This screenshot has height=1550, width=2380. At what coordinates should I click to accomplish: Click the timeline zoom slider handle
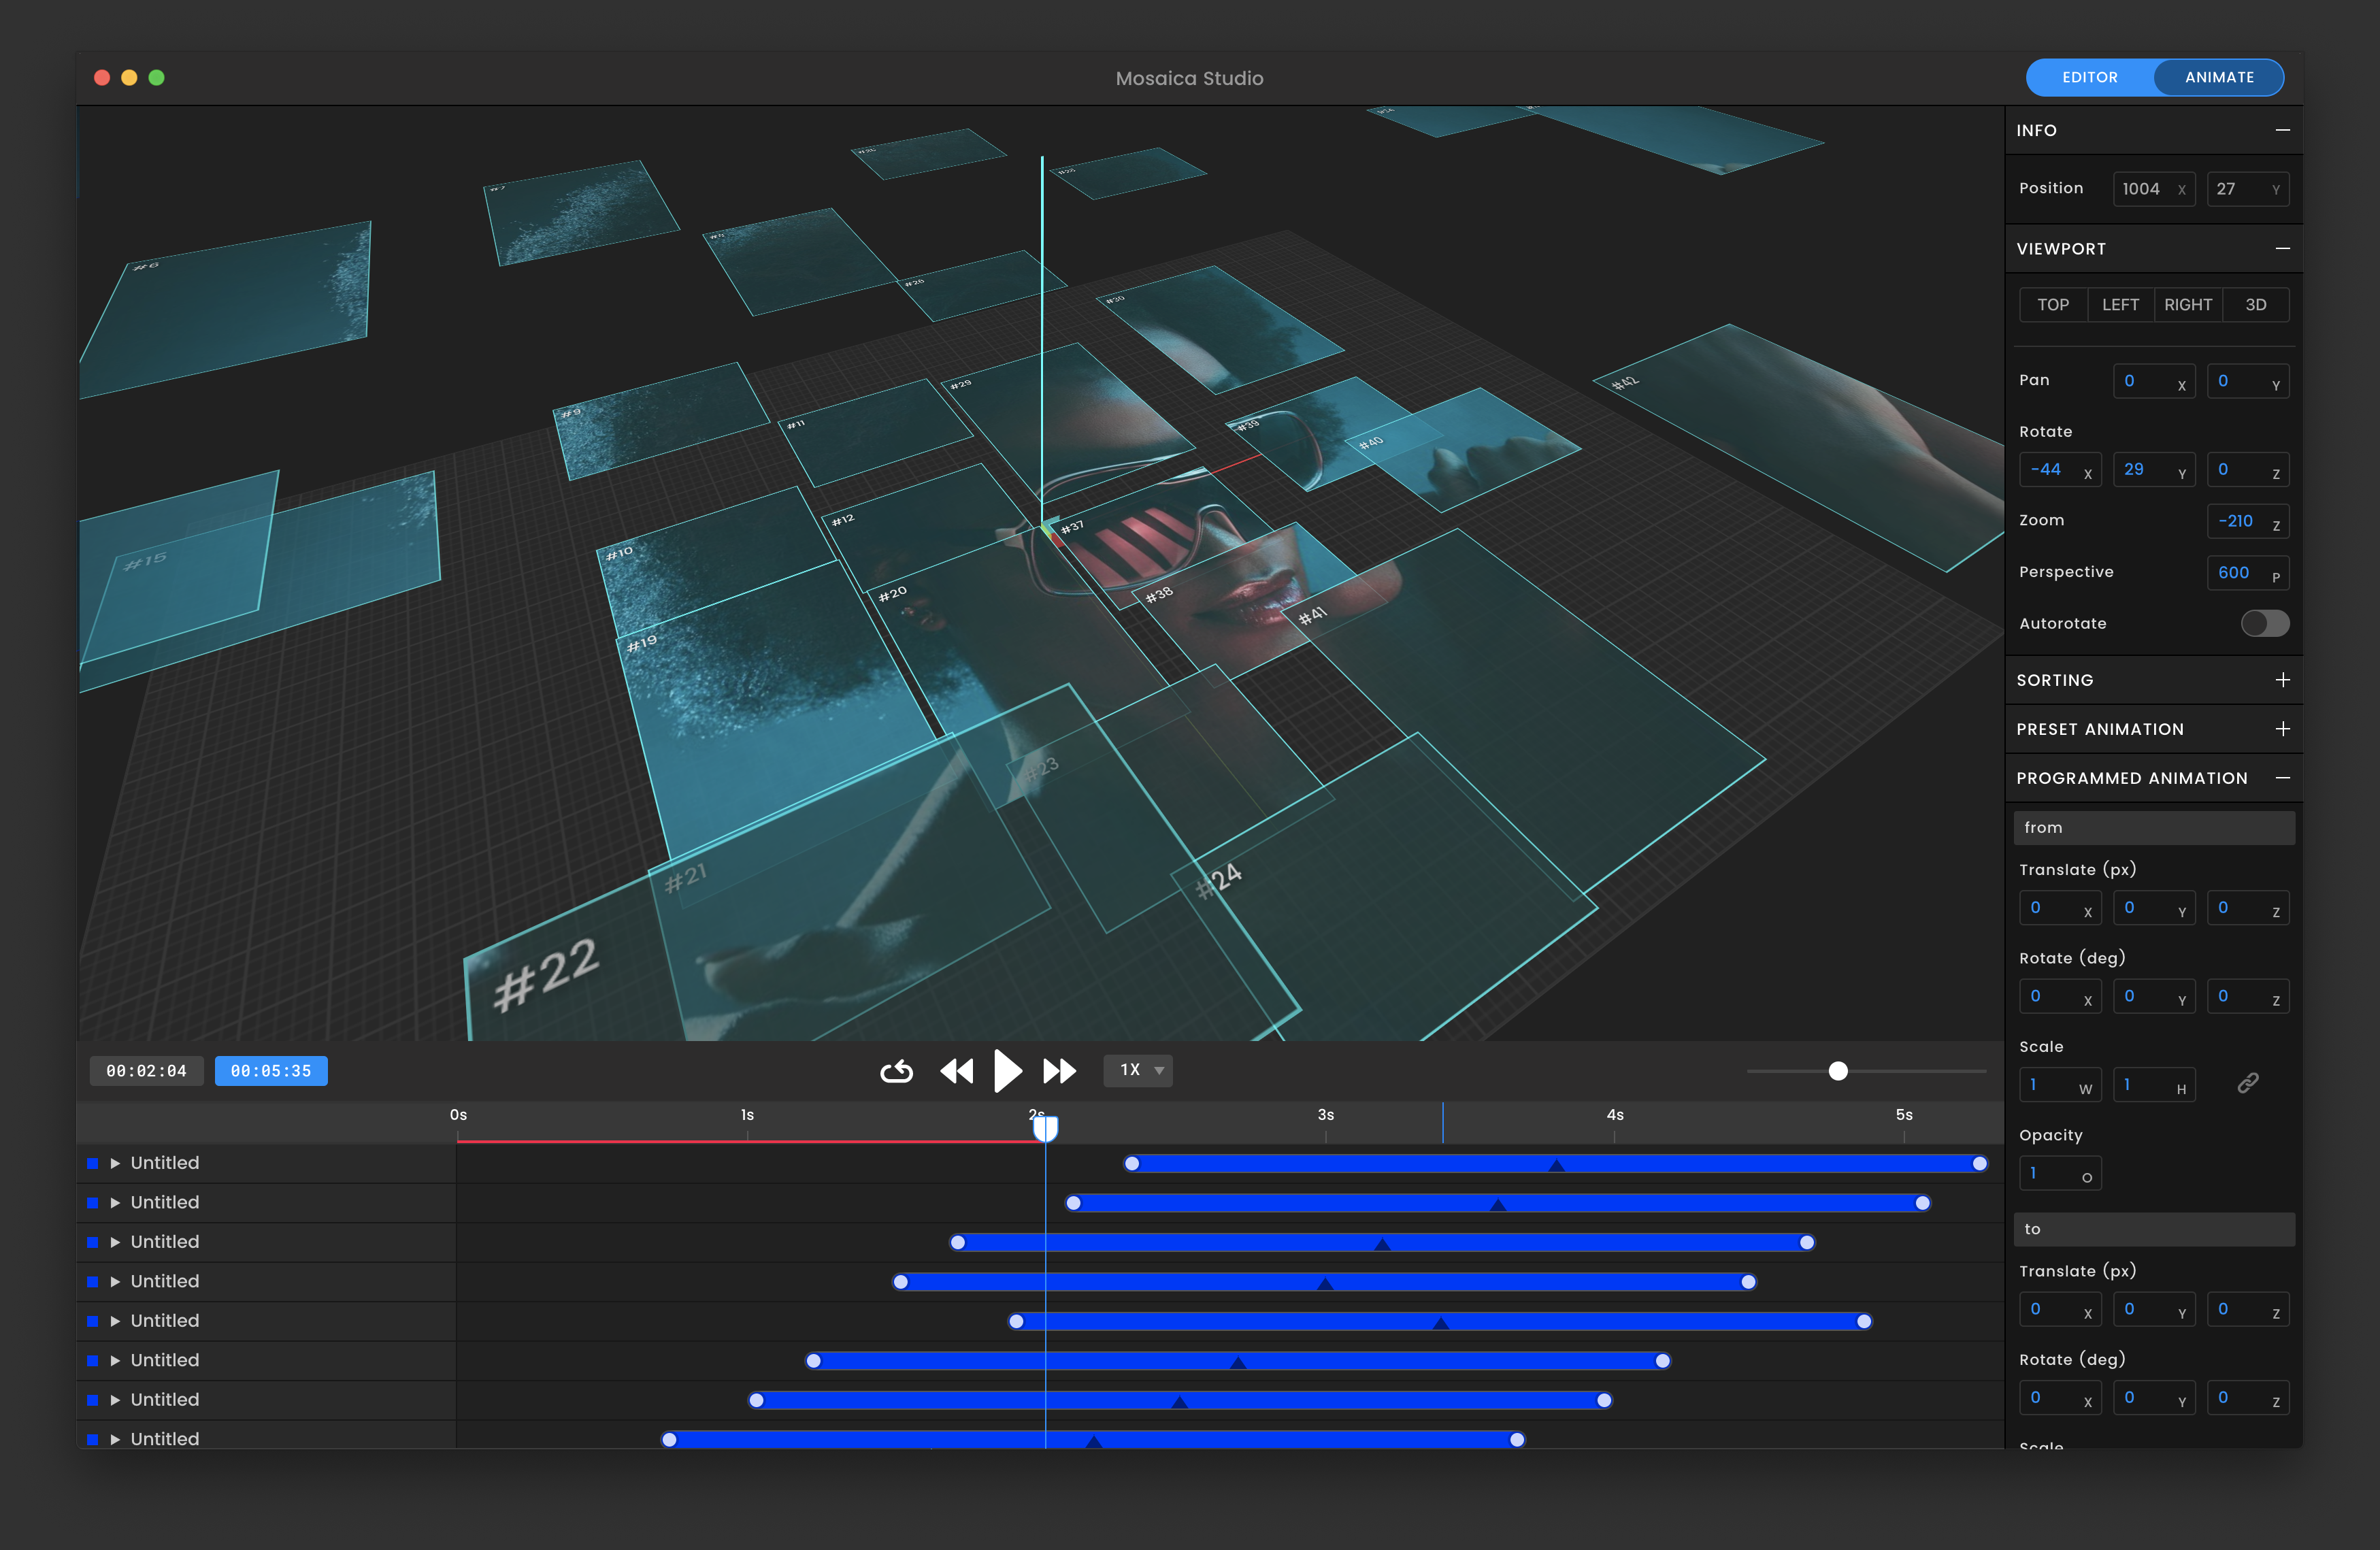pos(1837,1071)
